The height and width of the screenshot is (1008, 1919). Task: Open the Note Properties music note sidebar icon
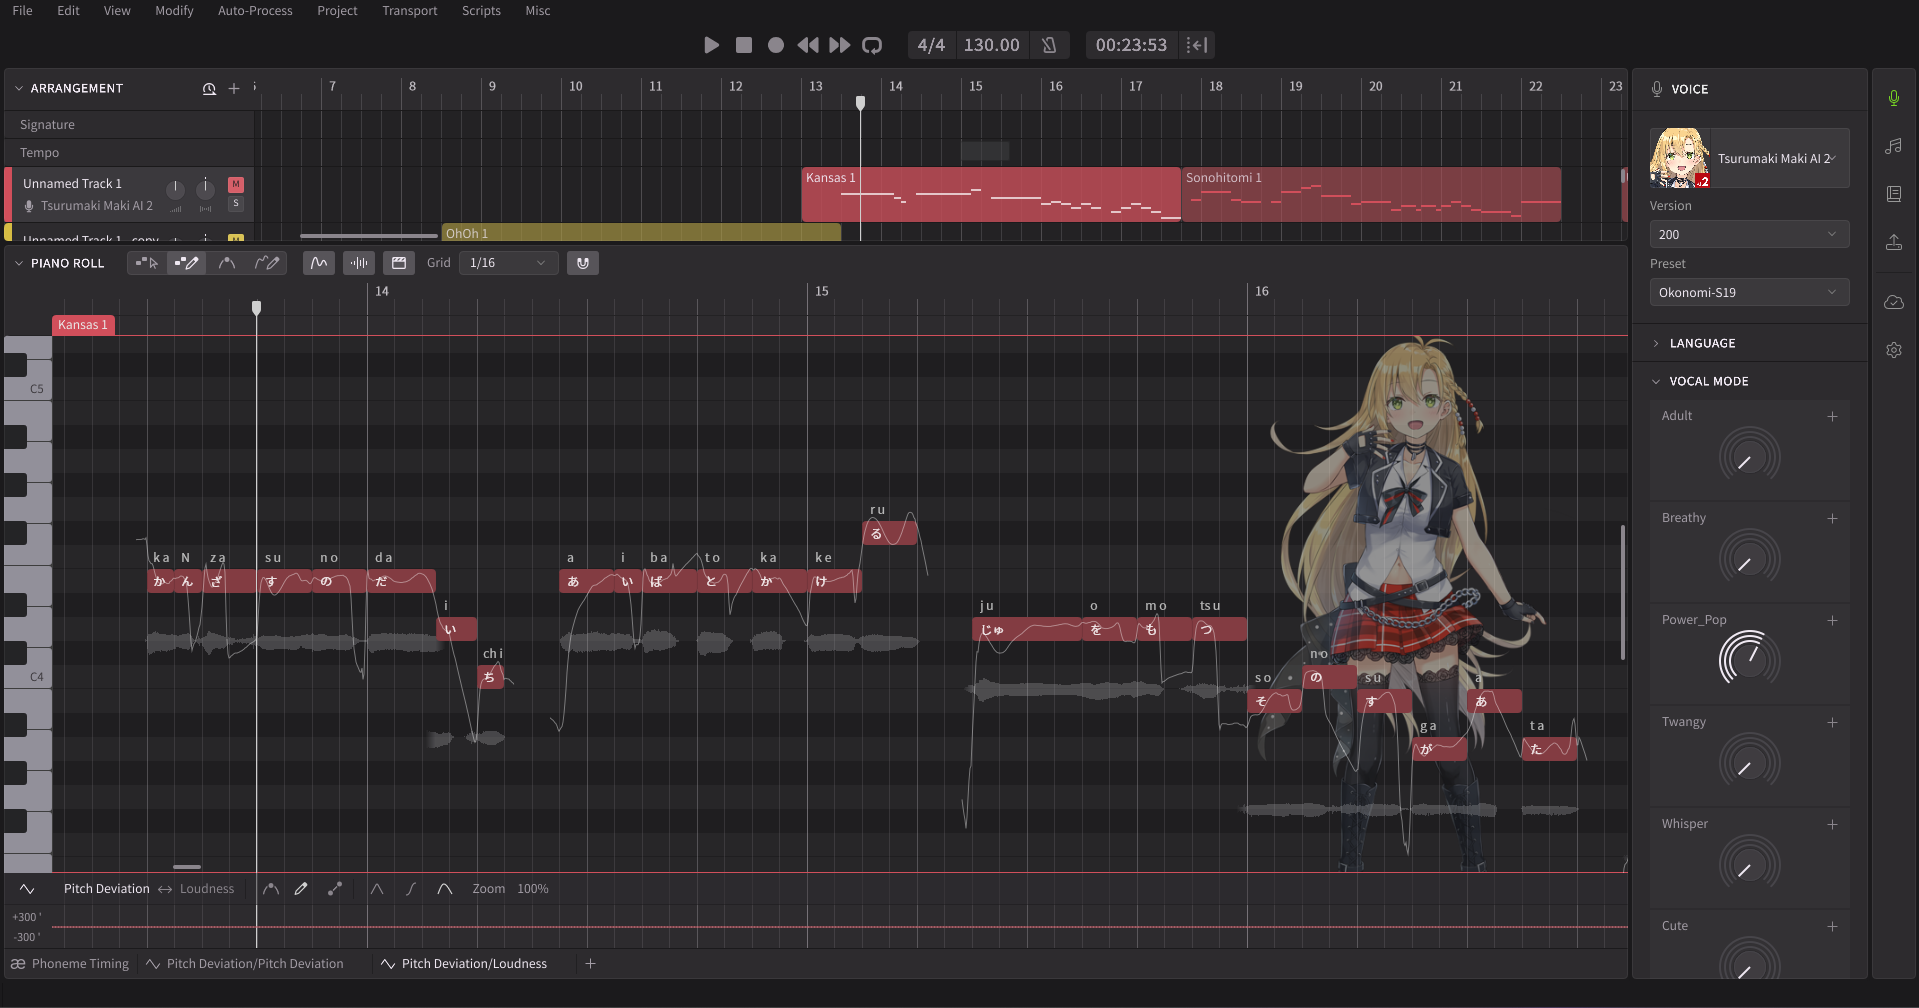1893,146
